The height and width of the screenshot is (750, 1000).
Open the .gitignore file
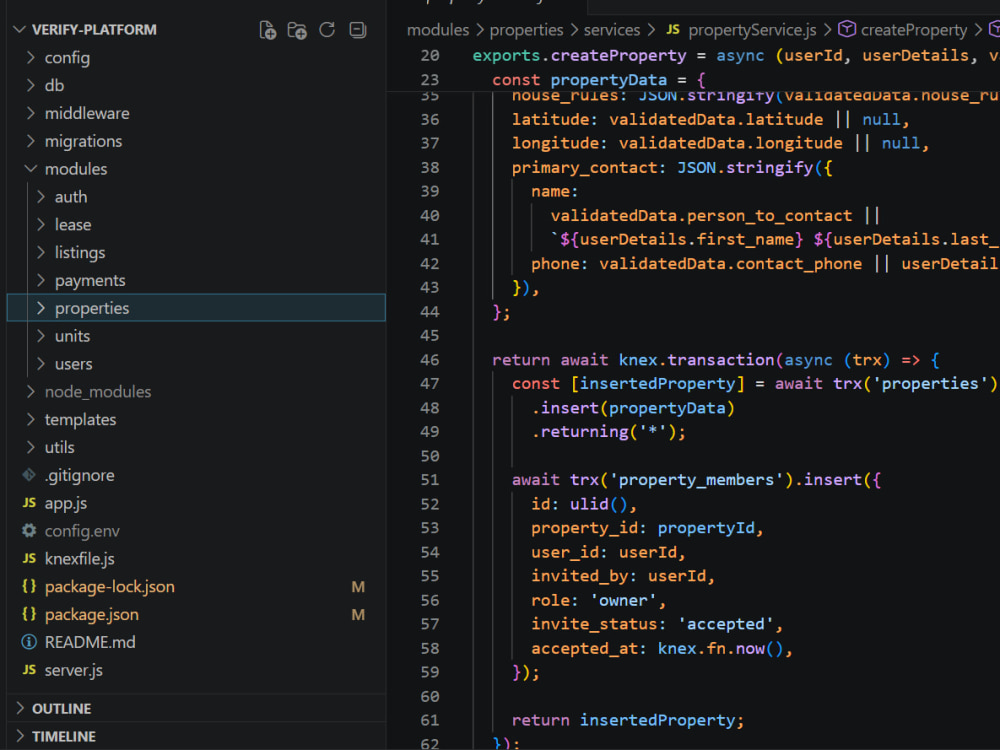(79, 475)
